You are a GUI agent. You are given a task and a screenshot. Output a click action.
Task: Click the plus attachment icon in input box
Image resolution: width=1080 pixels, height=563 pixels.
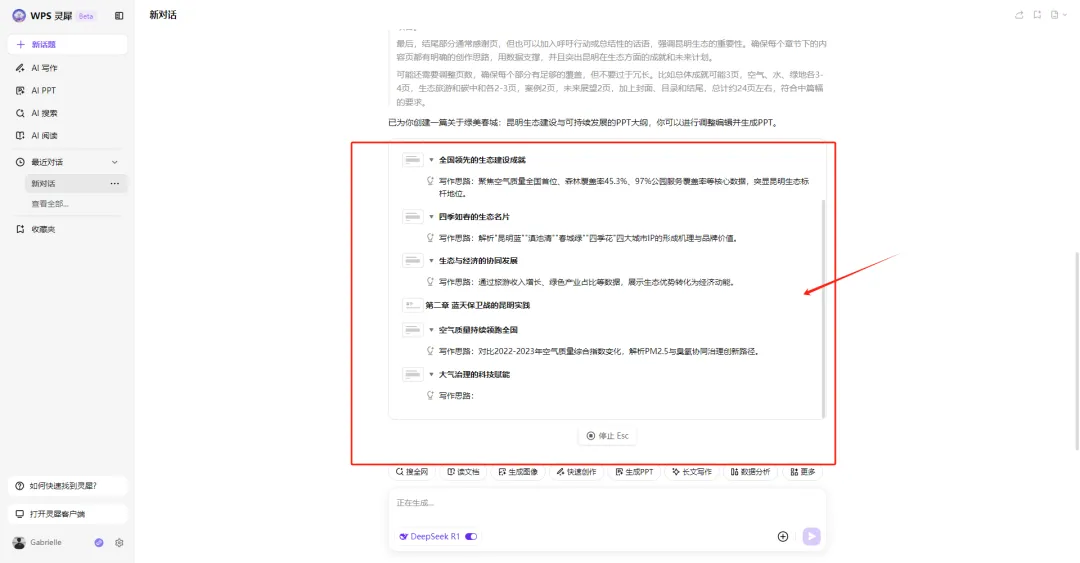point(782,537)
